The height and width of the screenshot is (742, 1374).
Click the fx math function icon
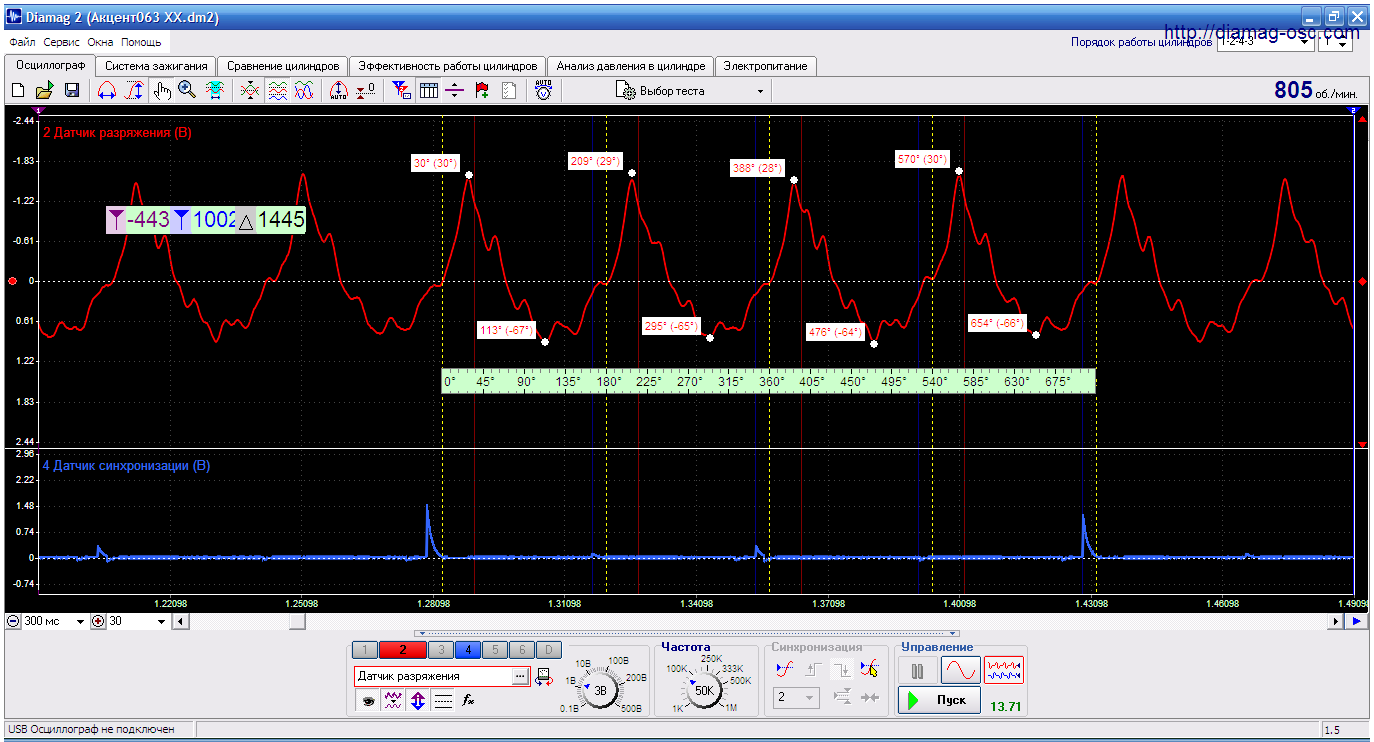coord(468,702)
